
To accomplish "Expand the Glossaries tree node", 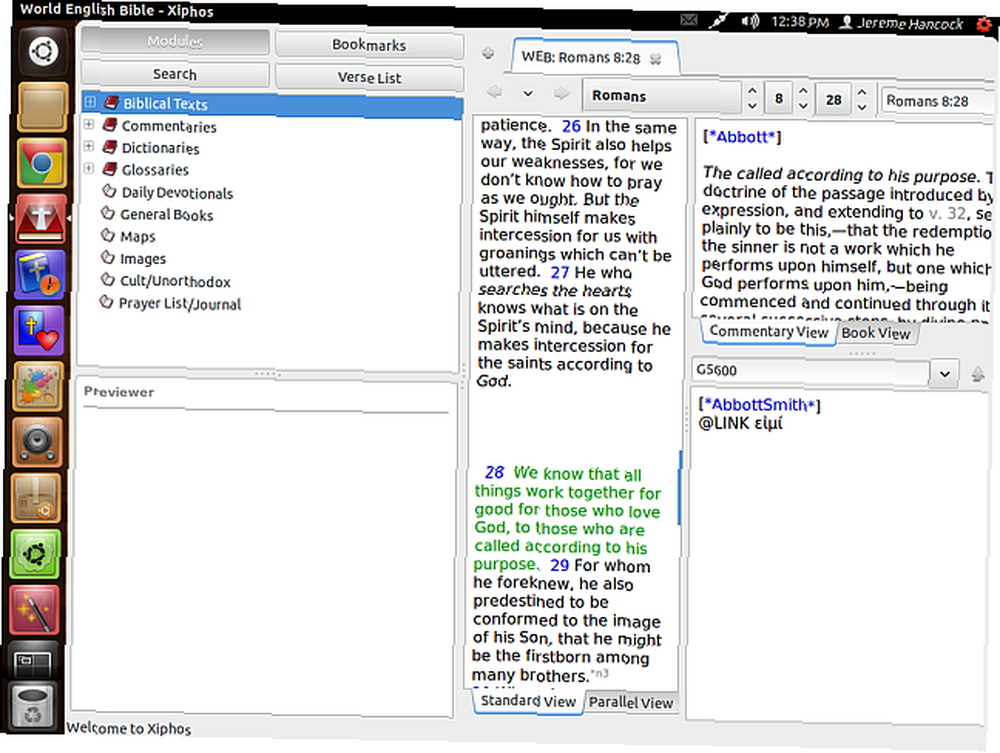I will pos(89,168).
